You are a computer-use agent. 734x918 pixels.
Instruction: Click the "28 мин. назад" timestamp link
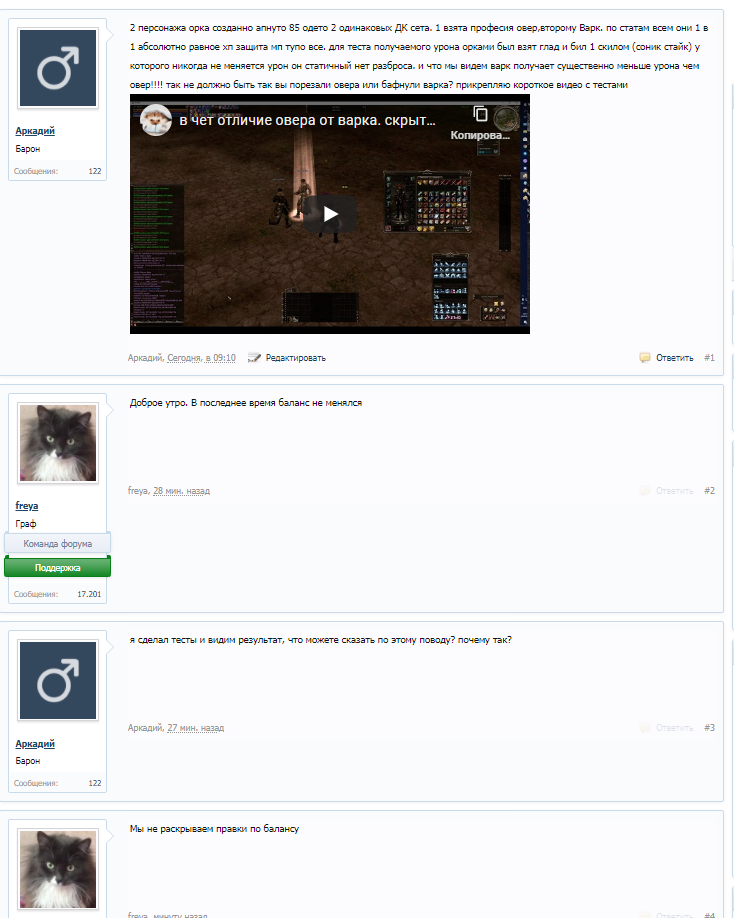coord(181,491)
